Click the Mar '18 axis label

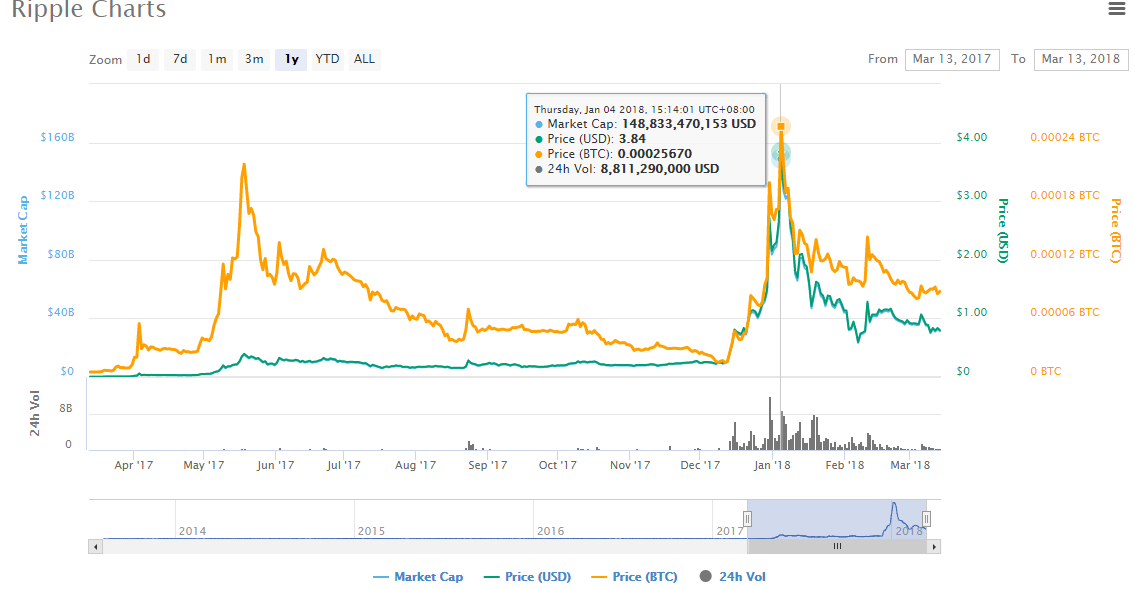tap(910, 465)
